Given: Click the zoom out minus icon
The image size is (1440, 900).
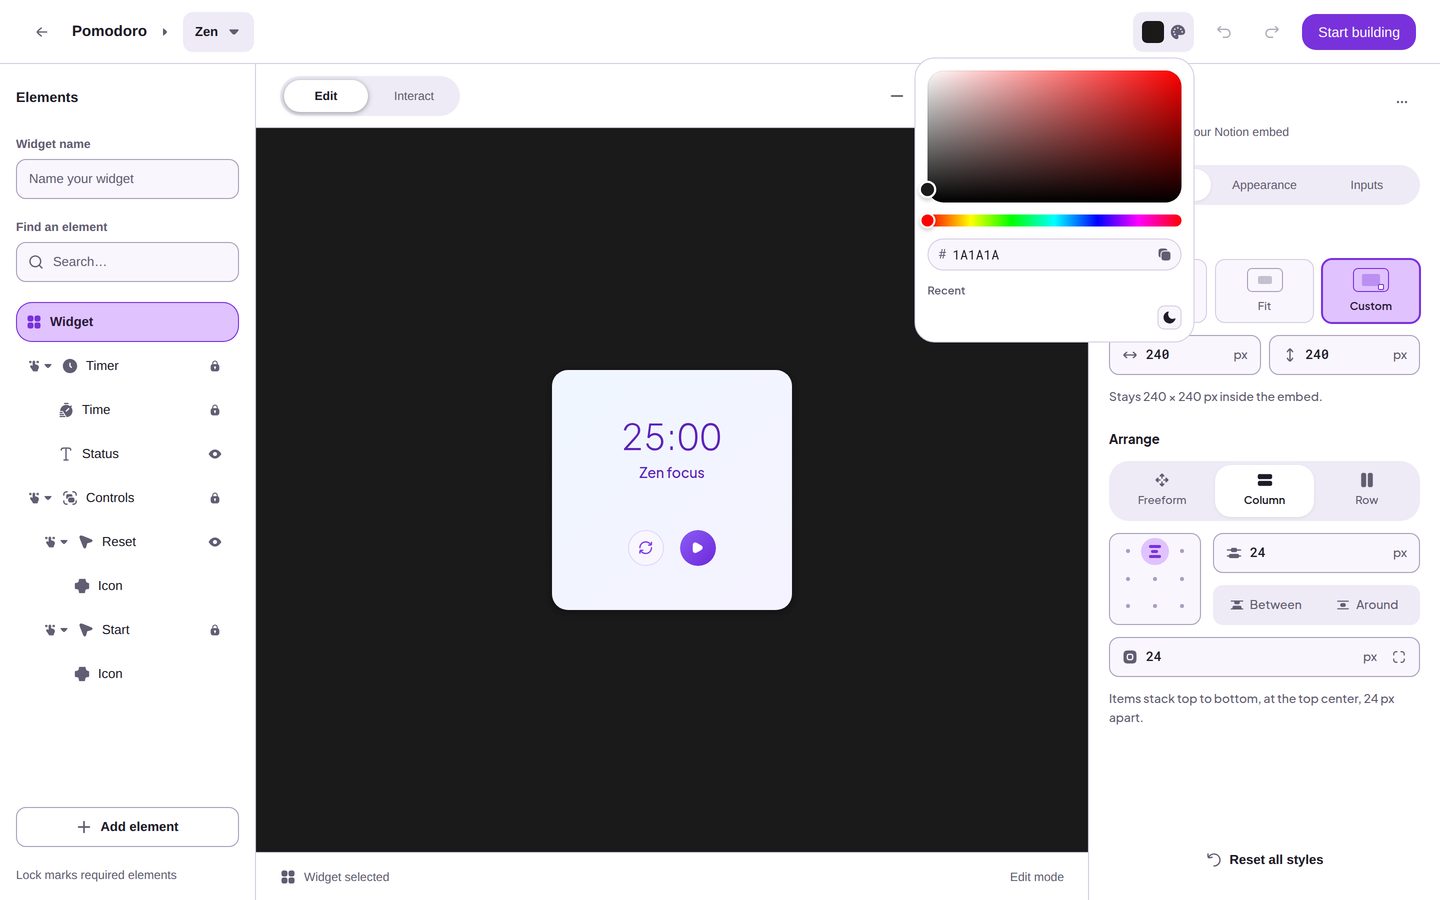Looking at the screenshot, I should (x=897, y=96).
